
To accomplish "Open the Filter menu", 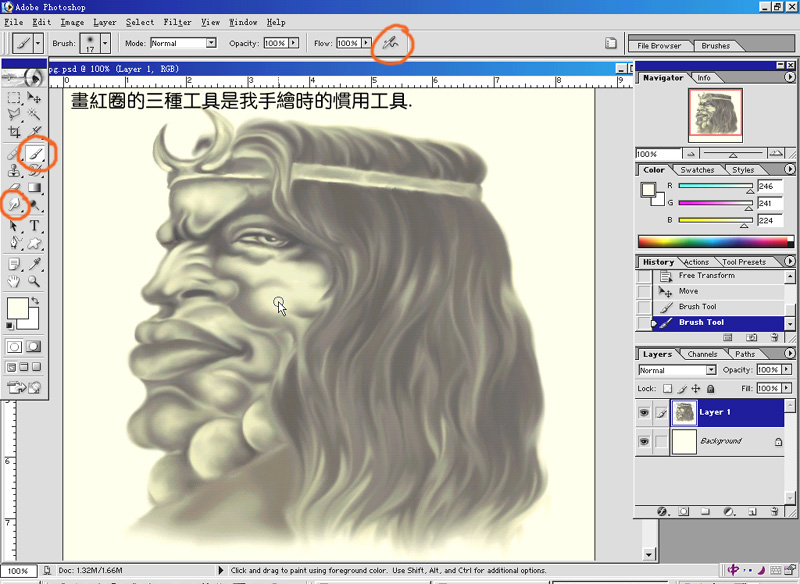I will (177, 22).
